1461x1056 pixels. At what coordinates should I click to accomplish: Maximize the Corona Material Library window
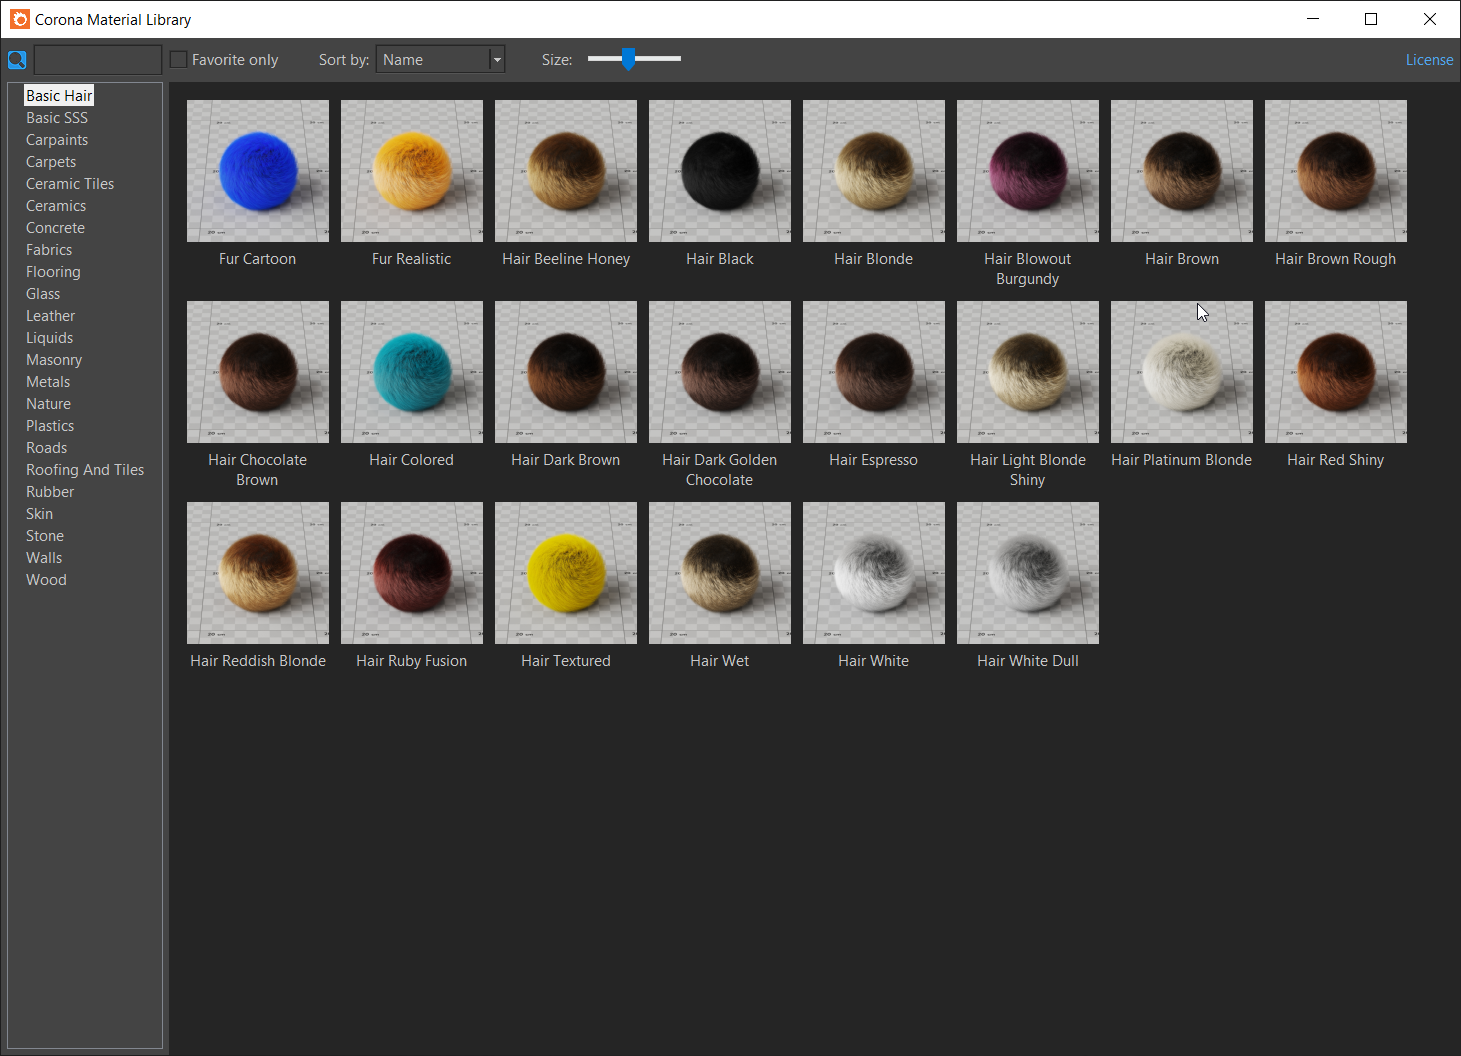coord(1371,19)
